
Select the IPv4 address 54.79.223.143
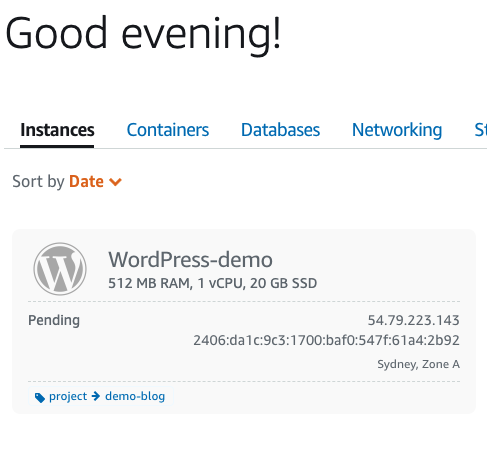tap(414, 320)
